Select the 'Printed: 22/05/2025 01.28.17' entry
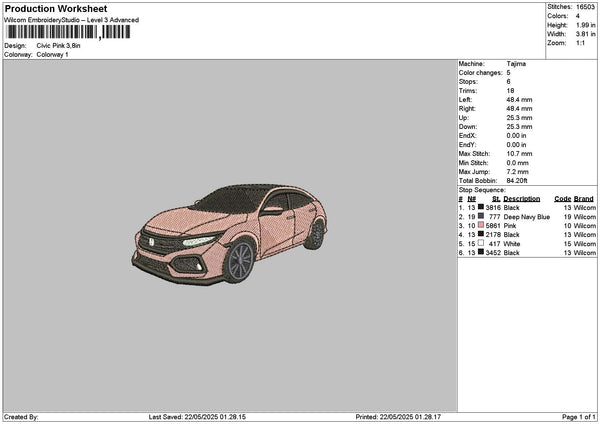 pos(398,417)
